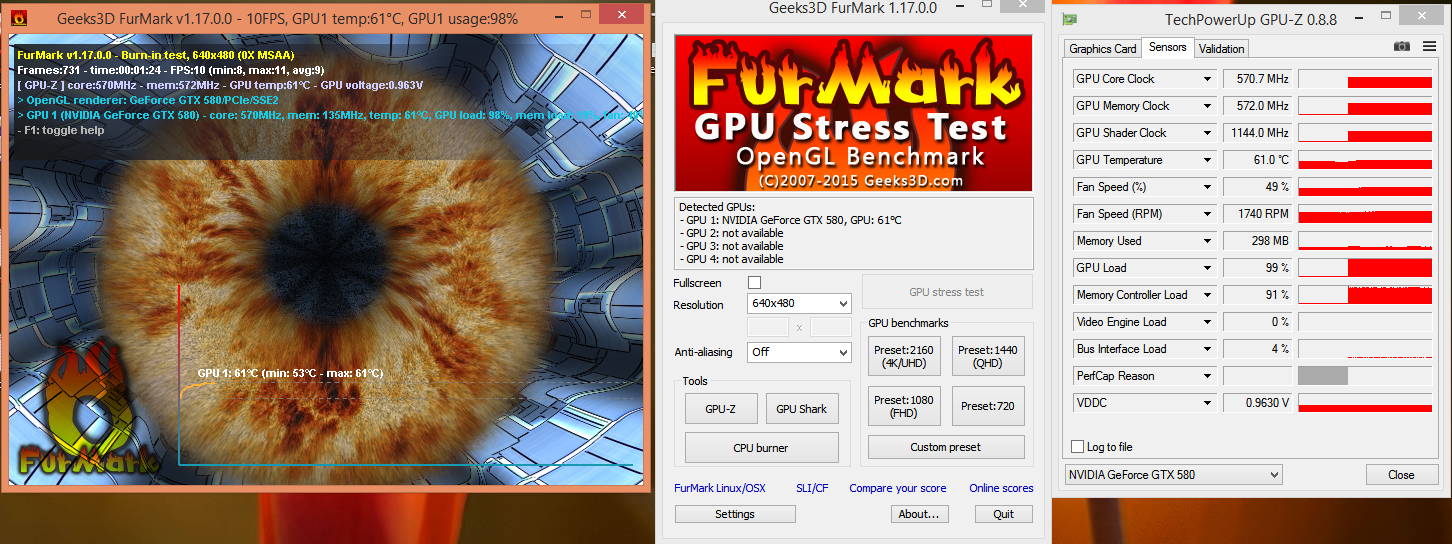Run the Preset:1440 (QHD) benchmark
This screenshot has width=1452, height=544.
click(x=988, y=357)
